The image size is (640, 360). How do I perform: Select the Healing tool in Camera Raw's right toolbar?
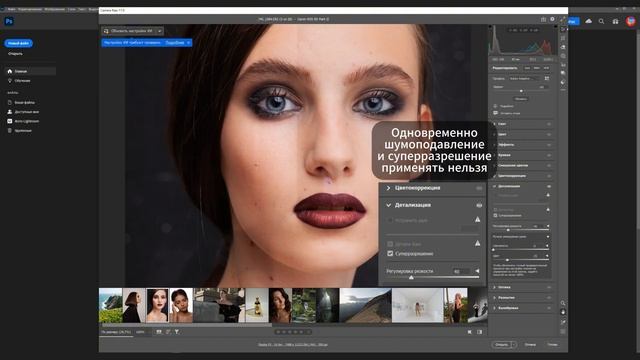563,47
